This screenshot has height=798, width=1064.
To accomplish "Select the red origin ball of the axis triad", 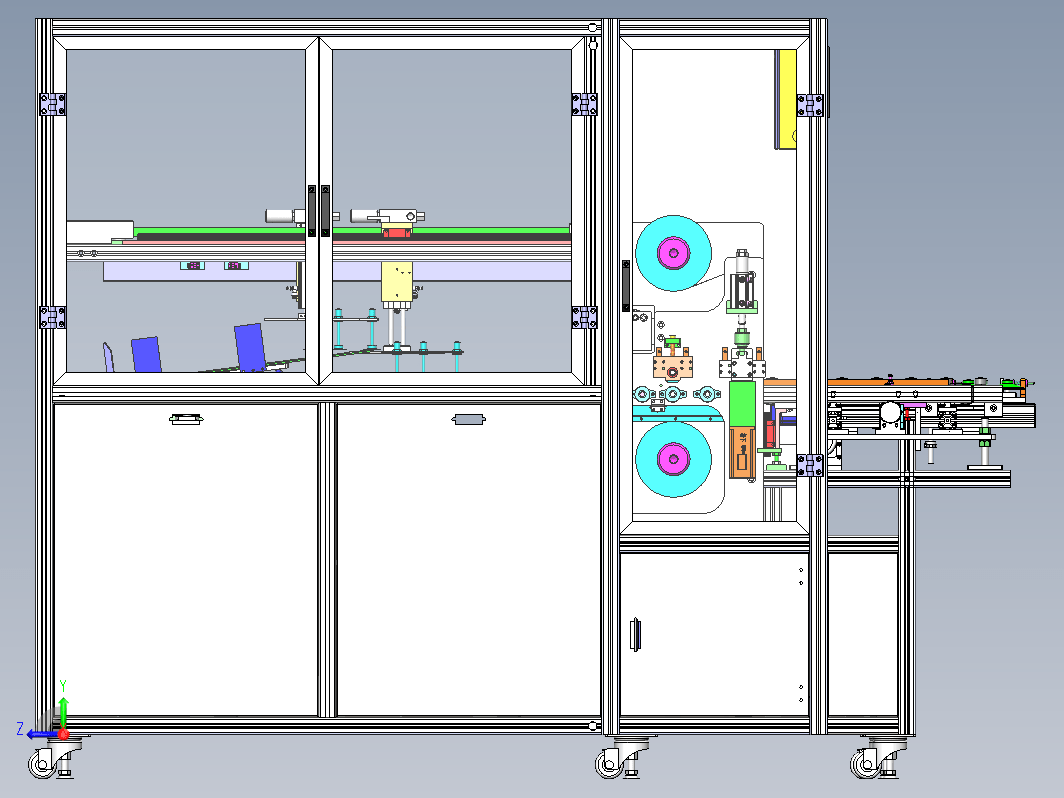I will (x=63, y=734).
